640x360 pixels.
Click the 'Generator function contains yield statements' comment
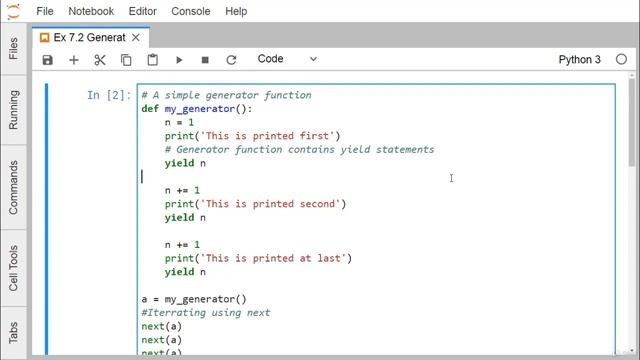coord(299,149)
